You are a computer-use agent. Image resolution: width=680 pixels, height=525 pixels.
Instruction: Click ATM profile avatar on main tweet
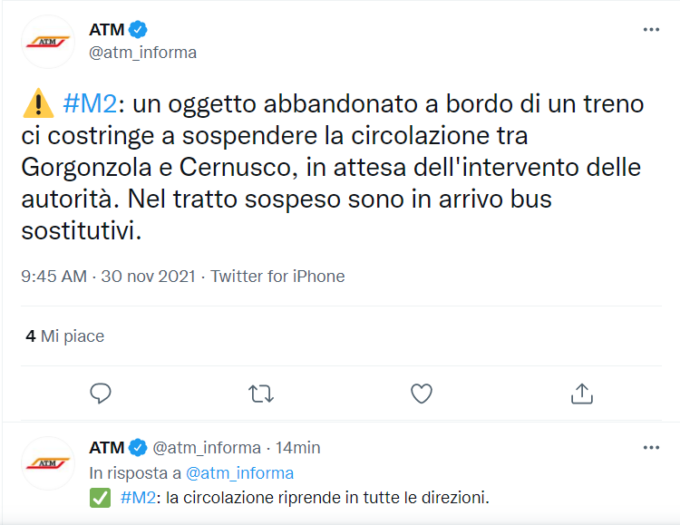point(48,42)
